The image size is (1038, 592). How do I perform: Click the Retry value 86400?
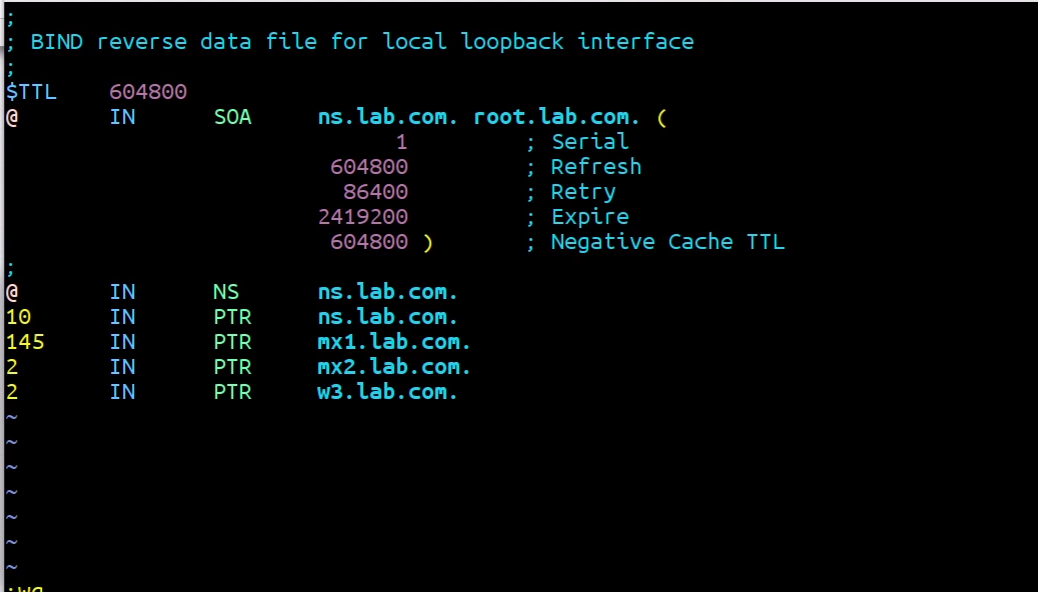(x=375, y=192)
